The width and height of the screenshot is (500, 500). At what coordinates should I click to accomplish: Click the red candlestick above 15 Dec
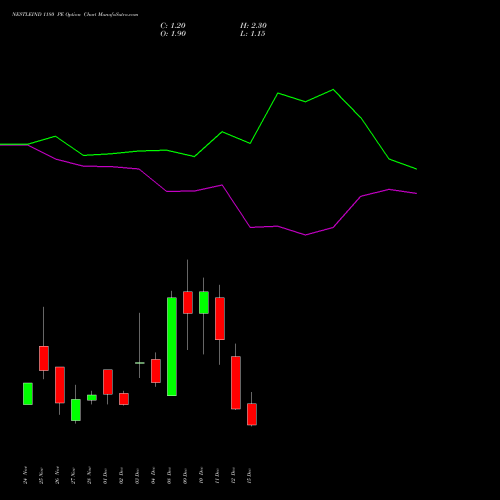[252, 414]
